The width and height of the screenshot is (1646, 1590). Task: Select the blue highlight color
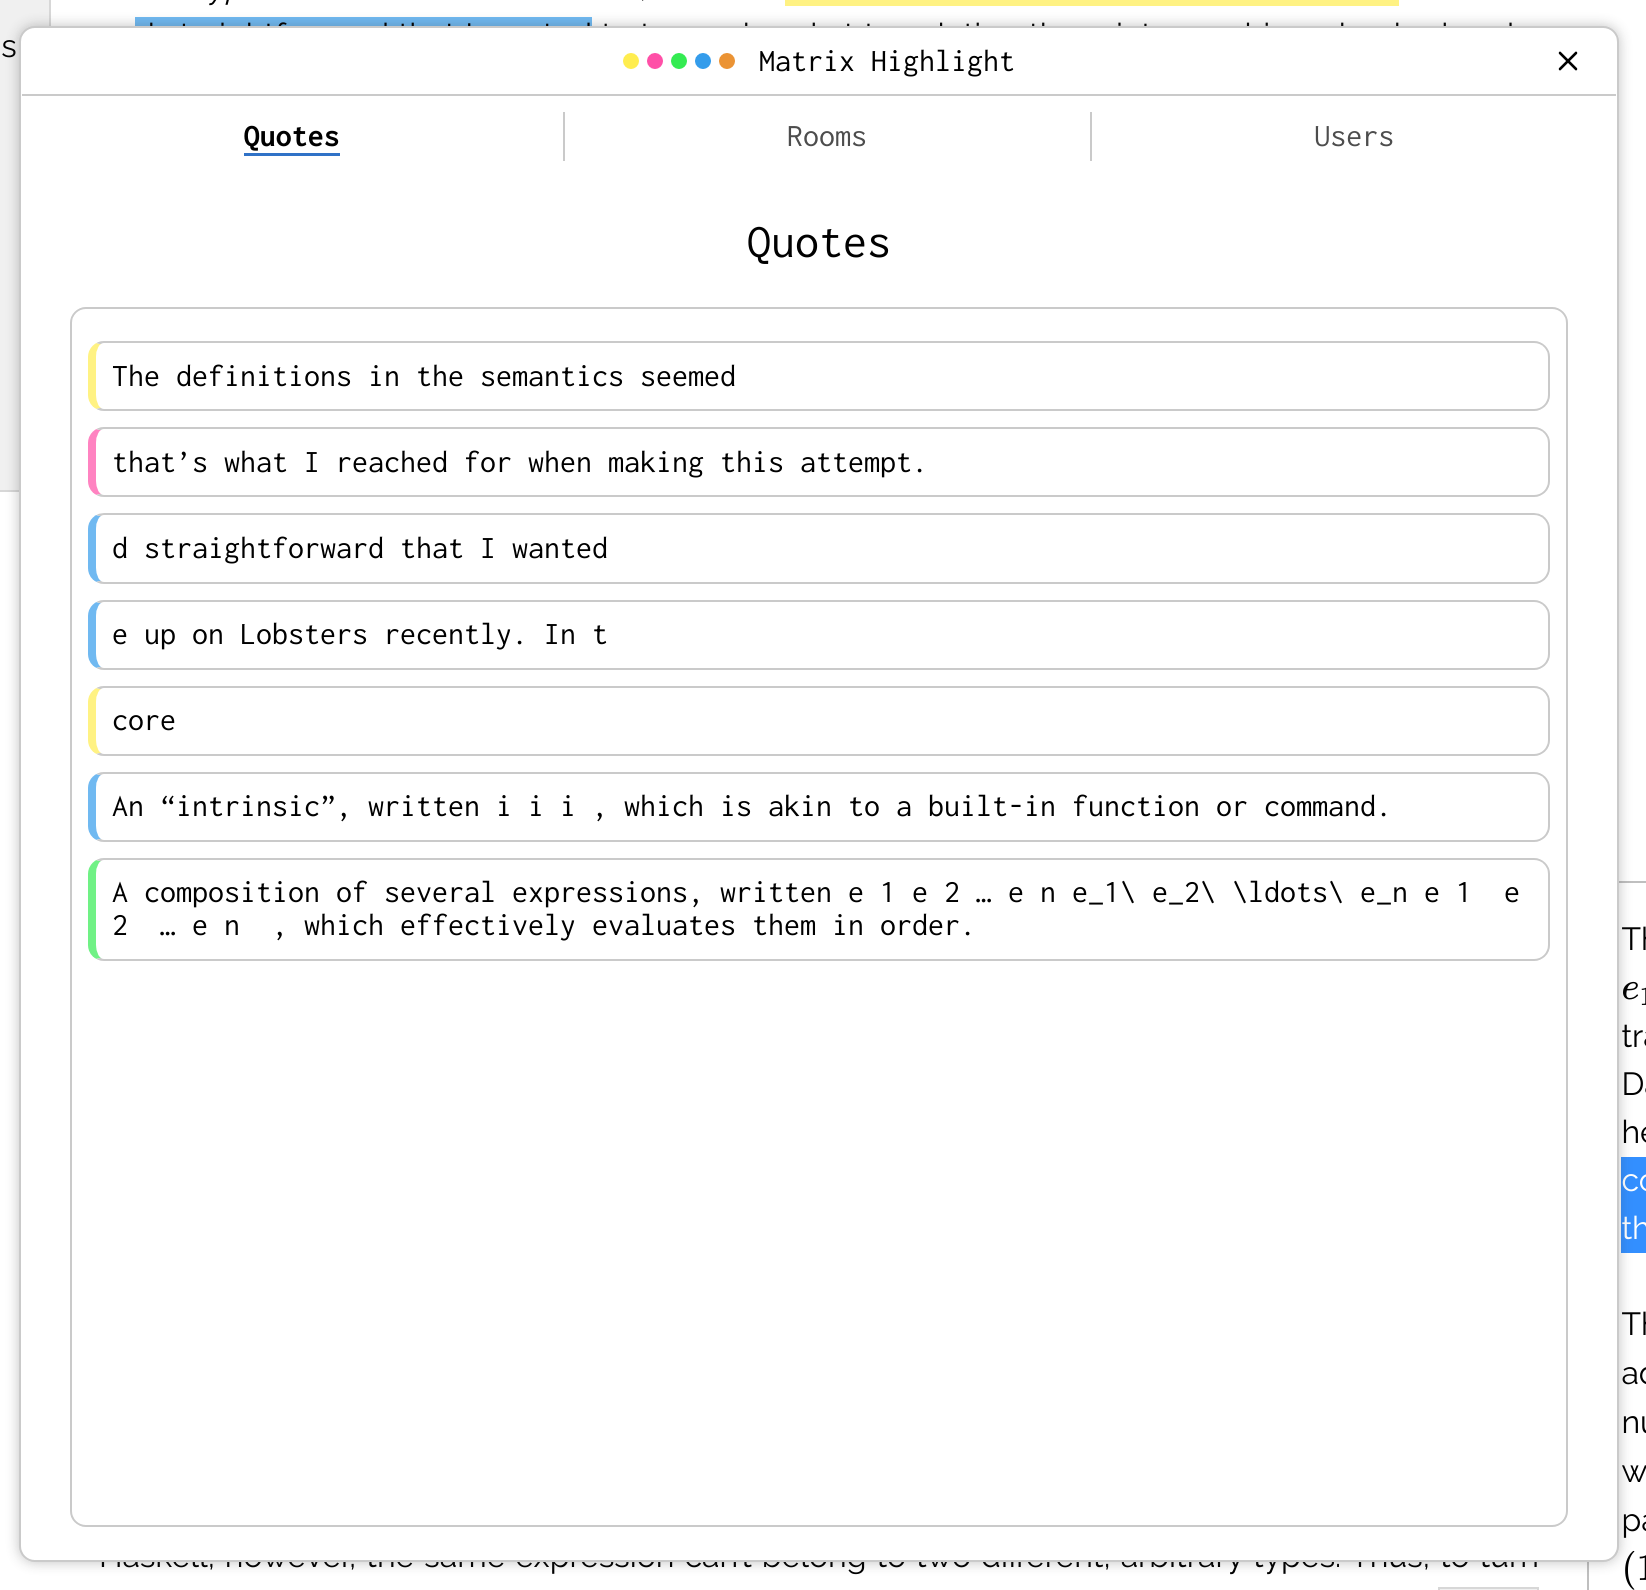(702, 60)
